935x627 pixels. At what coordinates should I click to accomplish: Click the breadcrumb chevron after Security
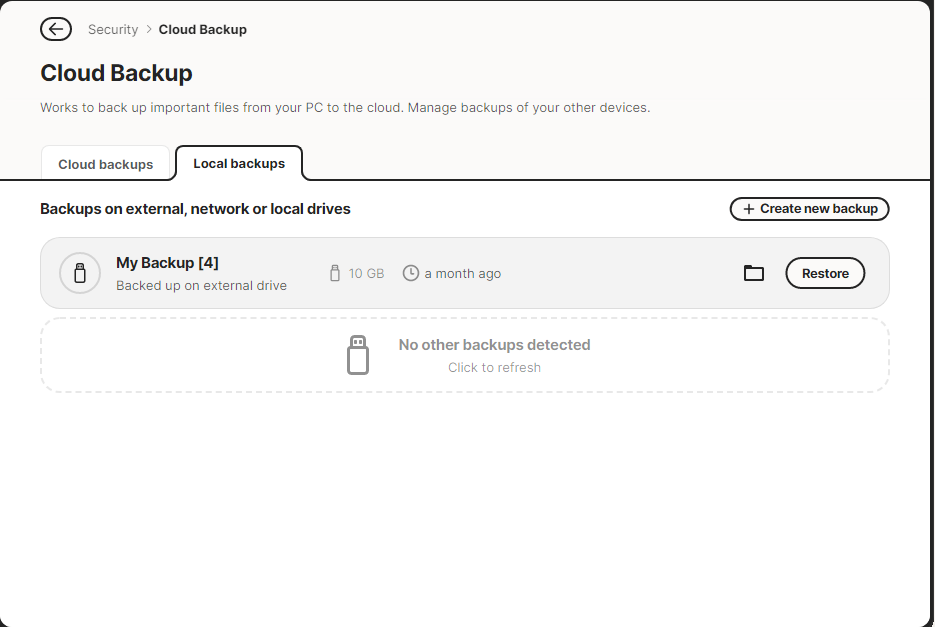[x=148, y=29]
